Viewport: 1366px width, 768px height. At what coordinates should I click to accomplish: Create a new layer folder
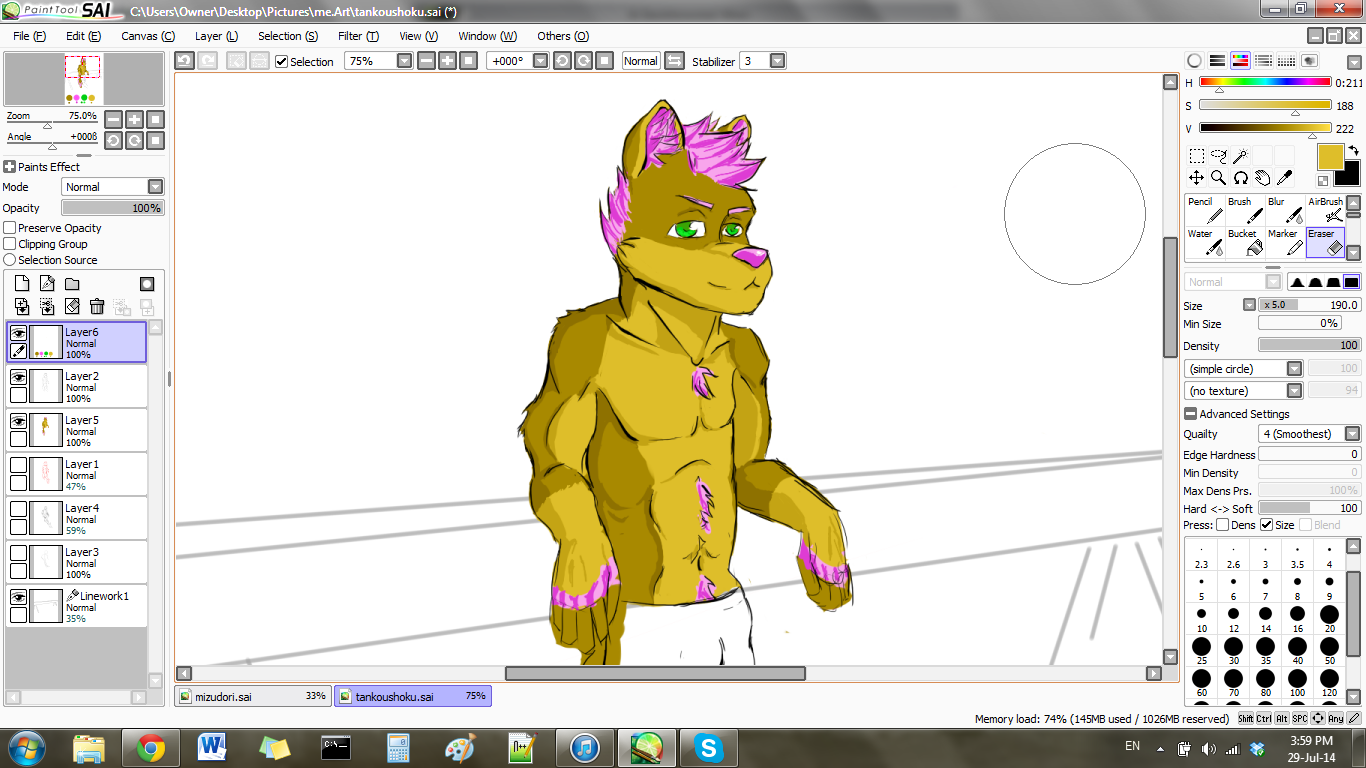coord(72,284)
